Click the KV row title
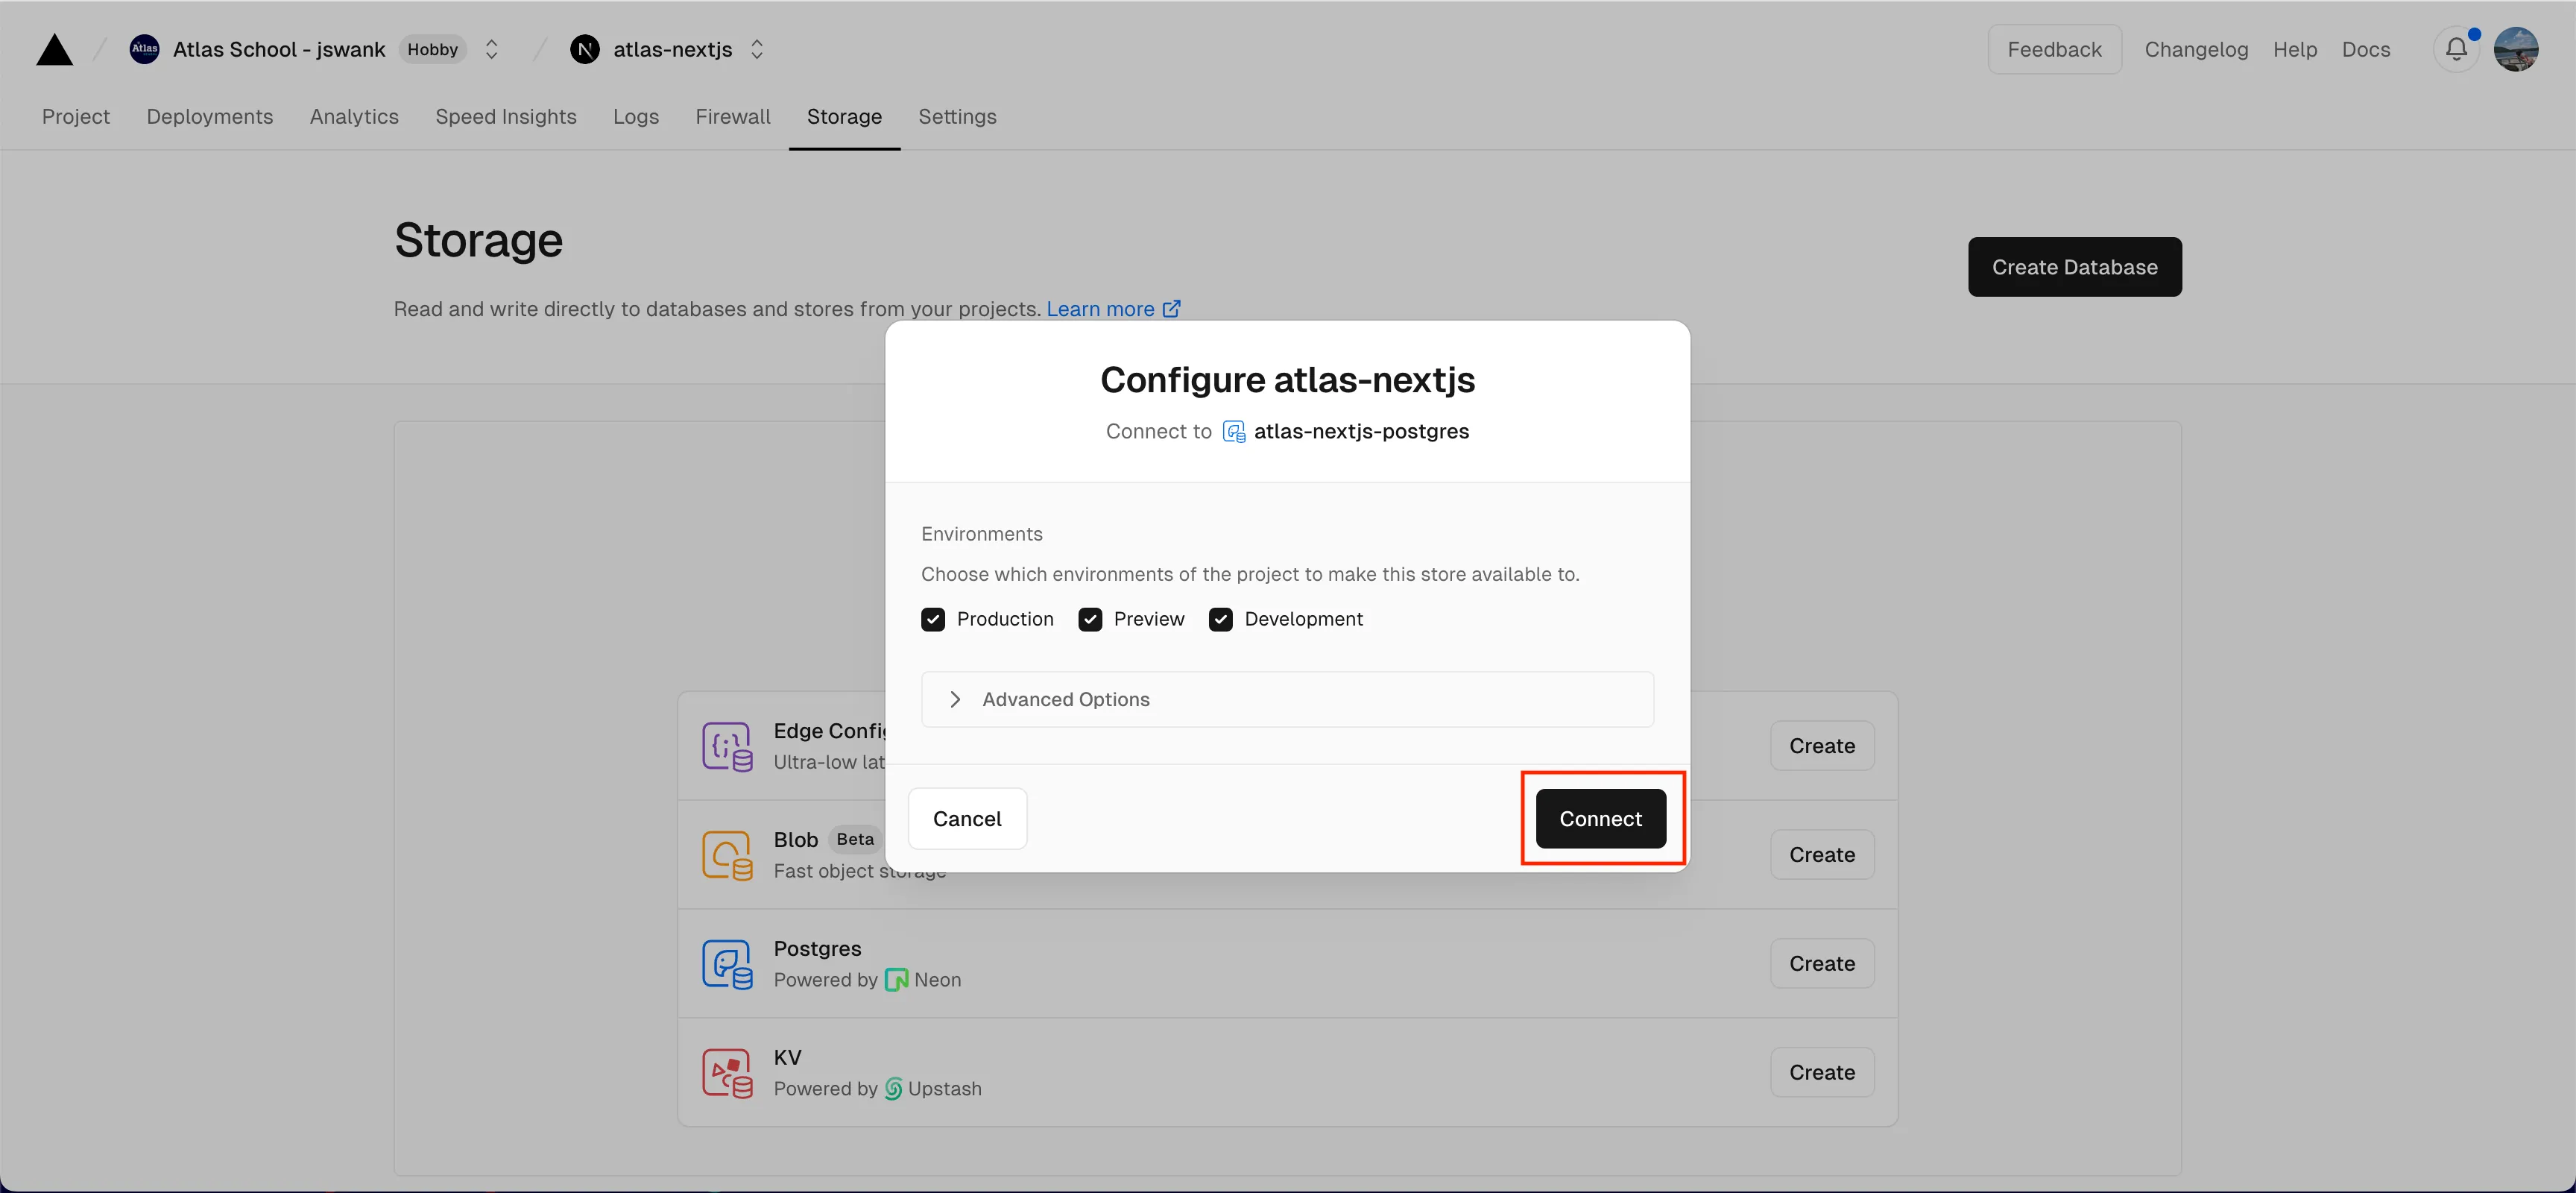The image size is (2576, 1193). coord(787,1058)
